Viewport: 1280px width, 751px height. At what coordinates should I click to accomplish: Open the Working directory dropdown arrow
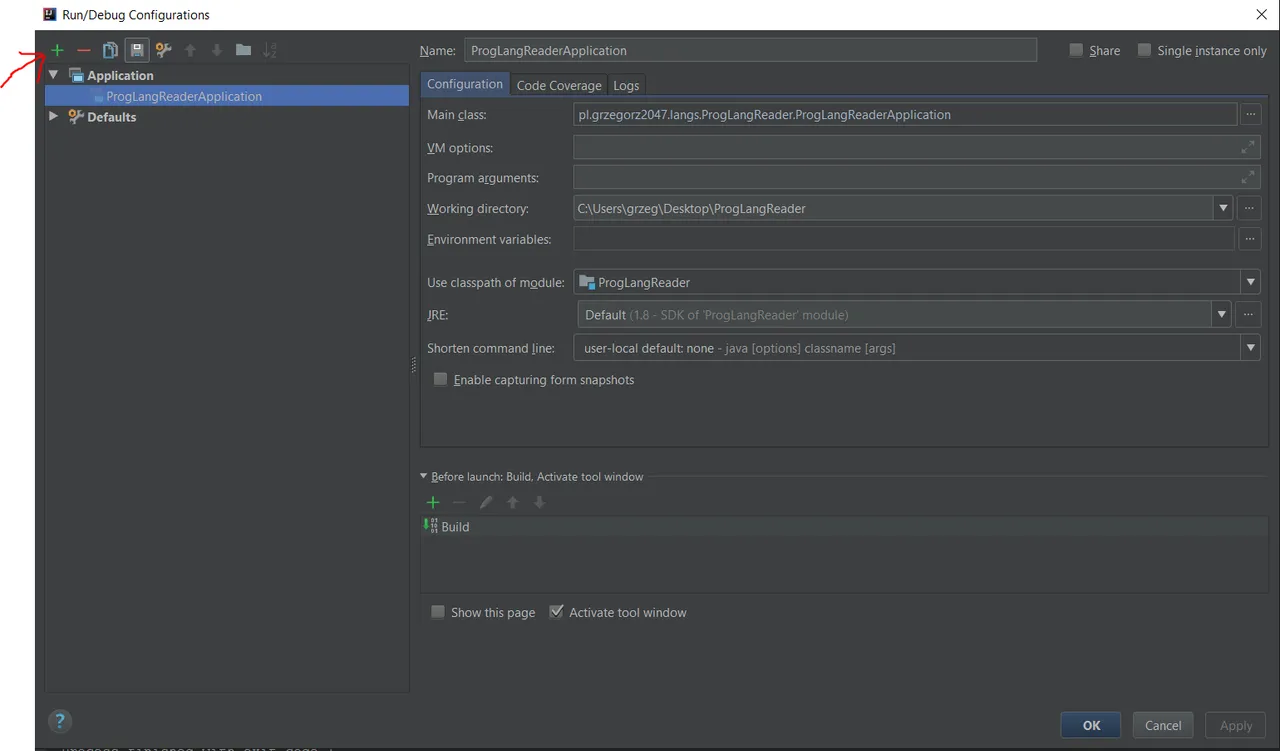(1223, 208)
